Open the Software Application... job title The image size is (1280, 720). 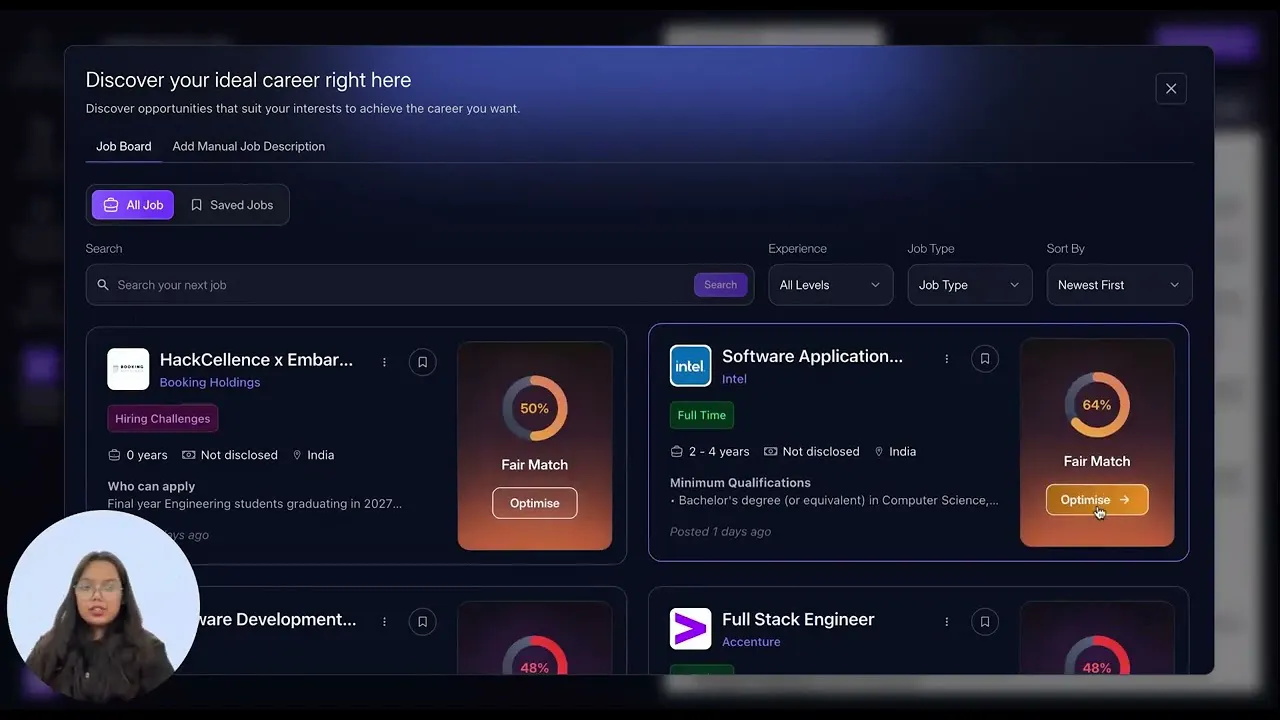pyautogui.click(x=812, y=356)
